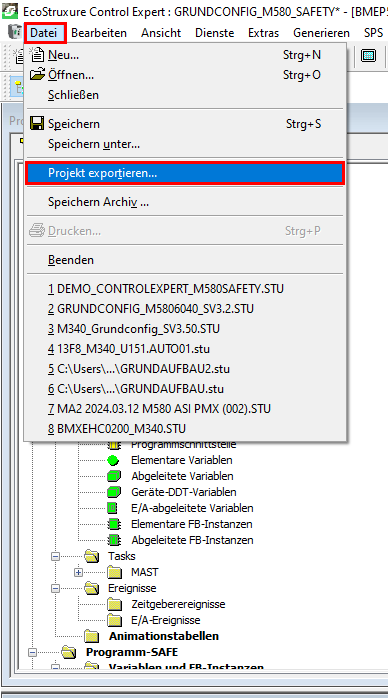Click the E/A-Ereignisse folder icon
The height and width of the screenshot is (698, 388).
coord(114,620)
